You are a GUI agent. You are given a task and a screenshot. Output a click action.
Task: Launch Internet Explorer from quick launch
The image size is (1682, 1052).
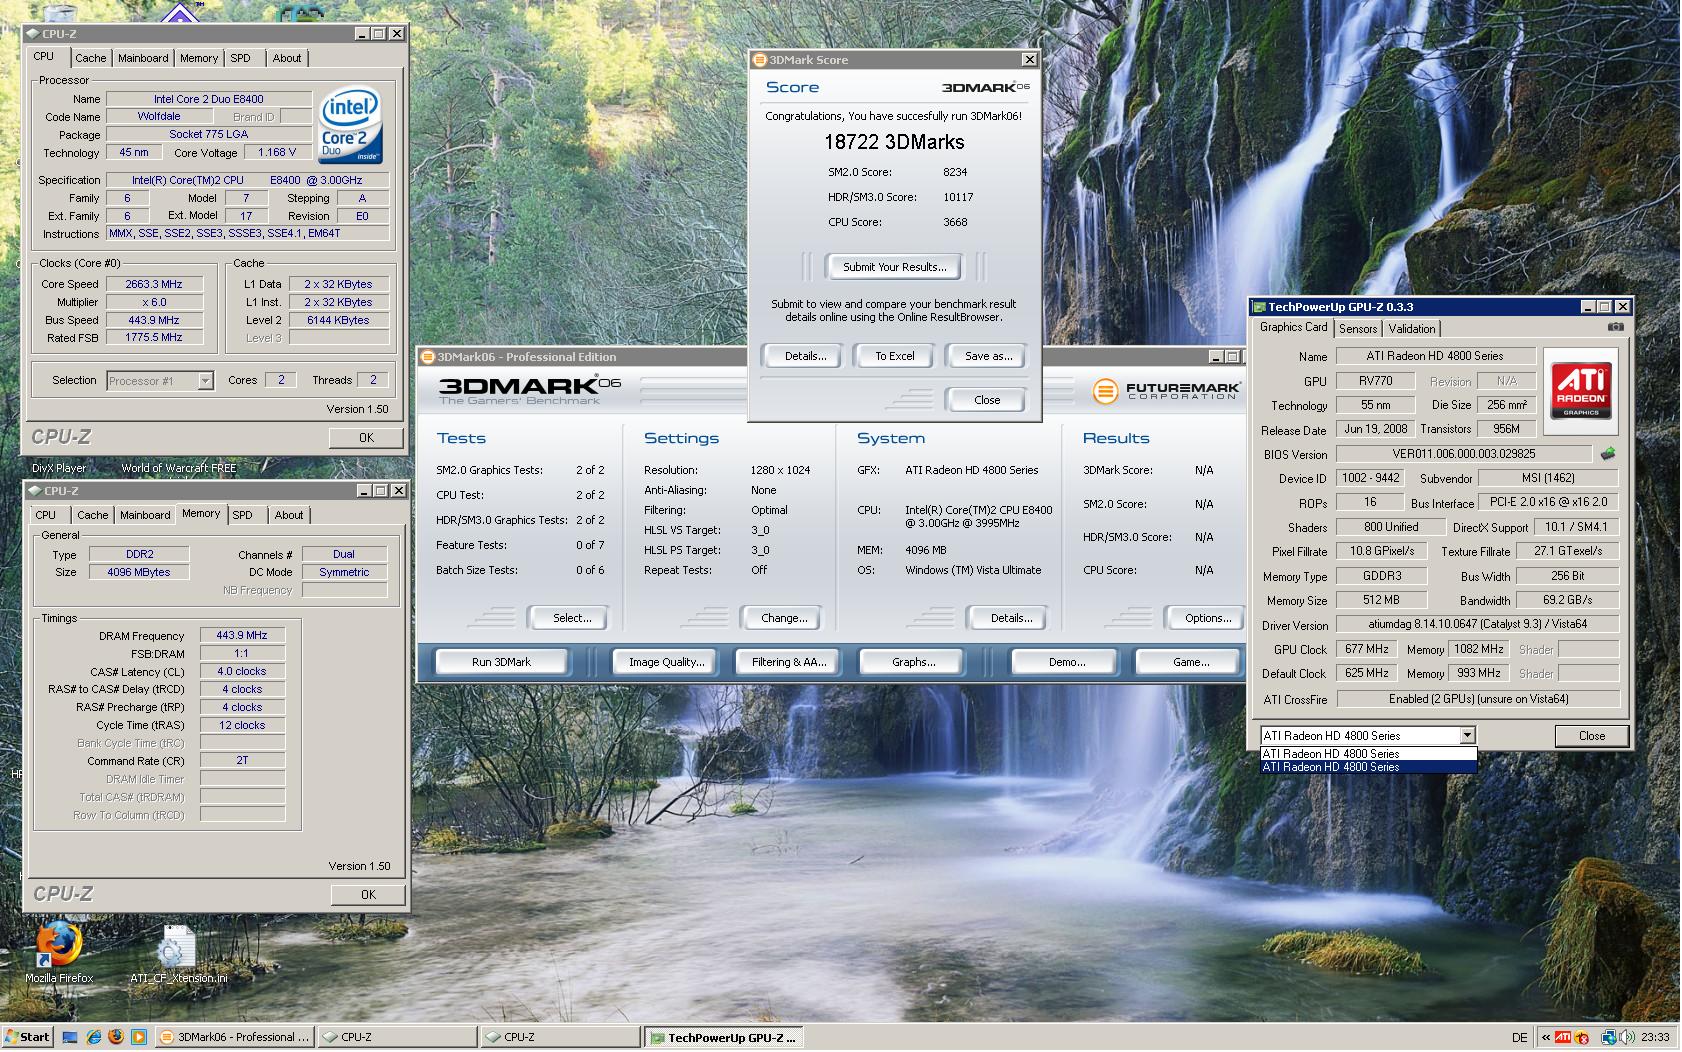pyautogui.click(x=93, y=1037)
